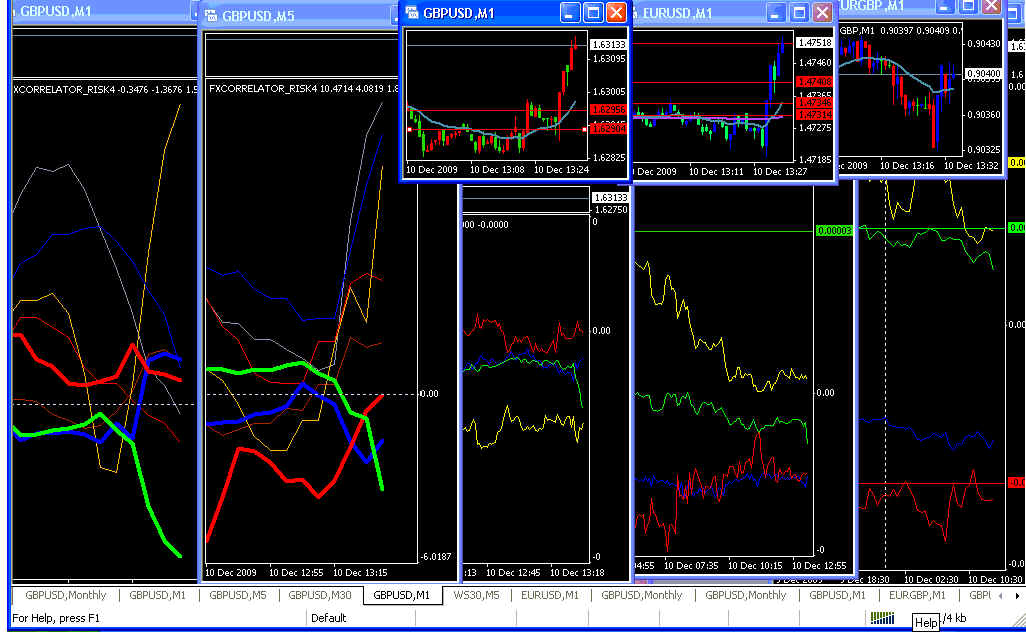Click the chart icon in the active GBPUSD,M1 title bar
The width and height of the screenshot is (1026, 632).
tap(412, 12)
